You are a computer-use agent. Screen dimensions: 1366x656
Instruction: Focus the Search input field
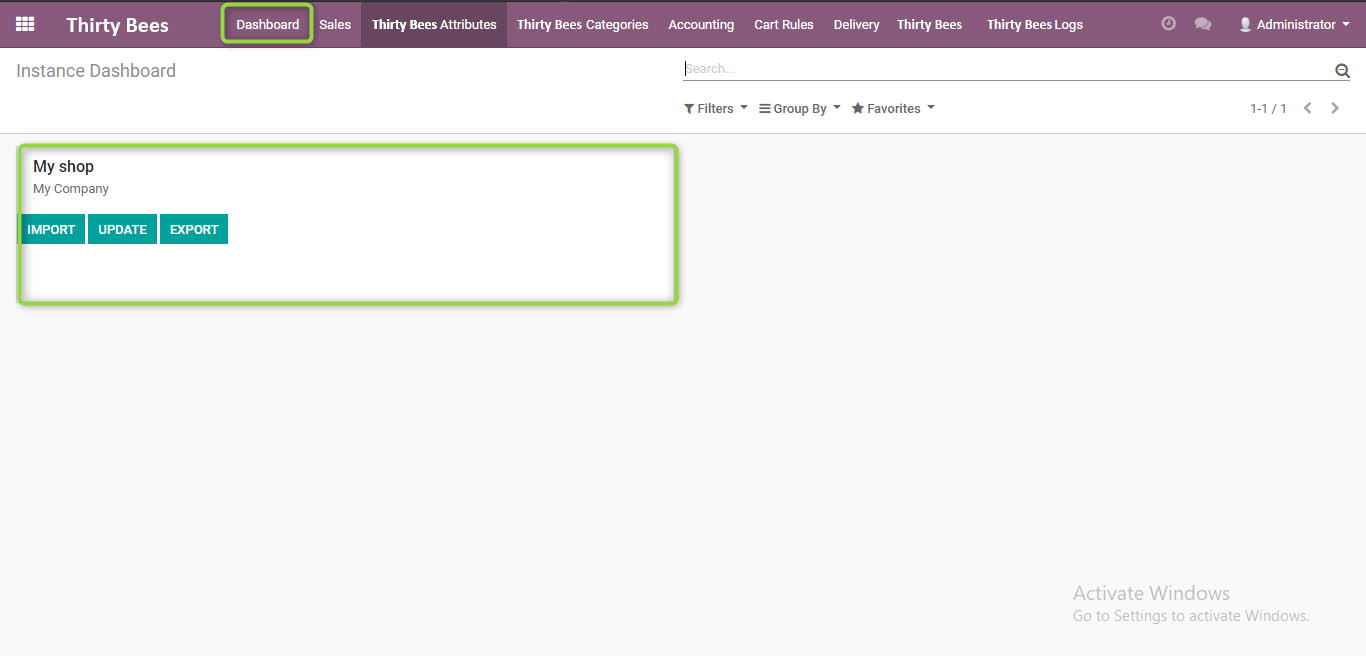click(x=1008, y=69)
